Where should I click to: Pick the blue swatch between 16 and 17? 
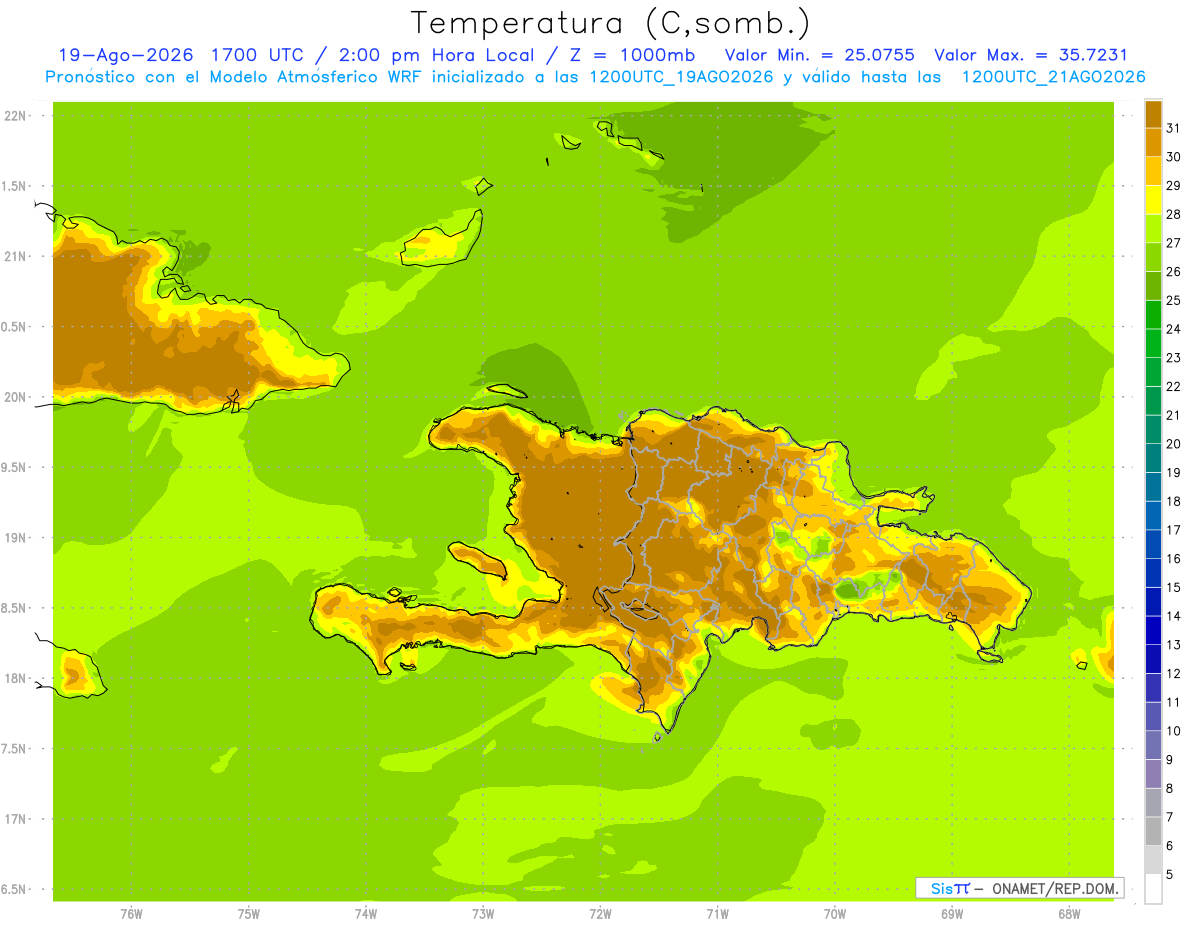(x=1153, y=544)
